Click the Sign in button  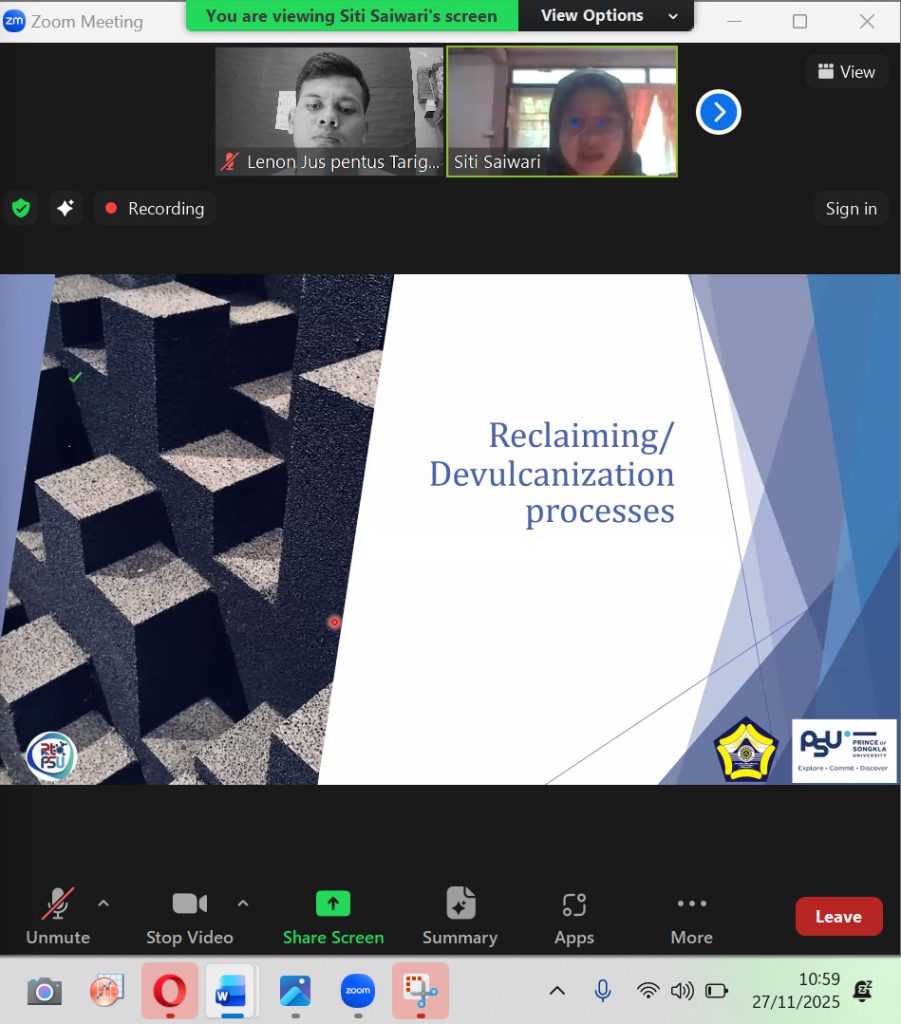pos(850,208)
